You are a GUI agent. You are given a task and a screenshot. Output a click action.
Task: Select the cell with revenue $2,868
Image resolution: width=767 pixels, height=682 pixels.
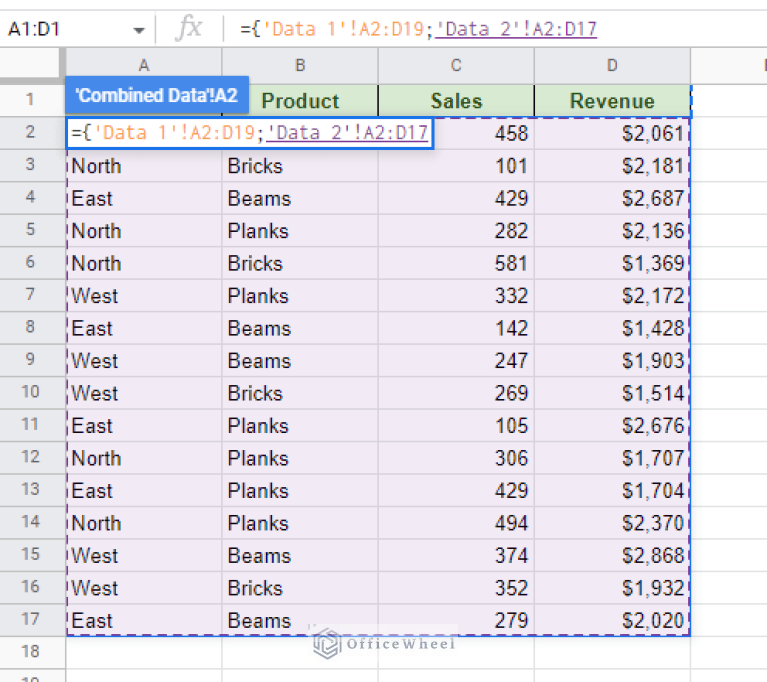pos(612,555)
